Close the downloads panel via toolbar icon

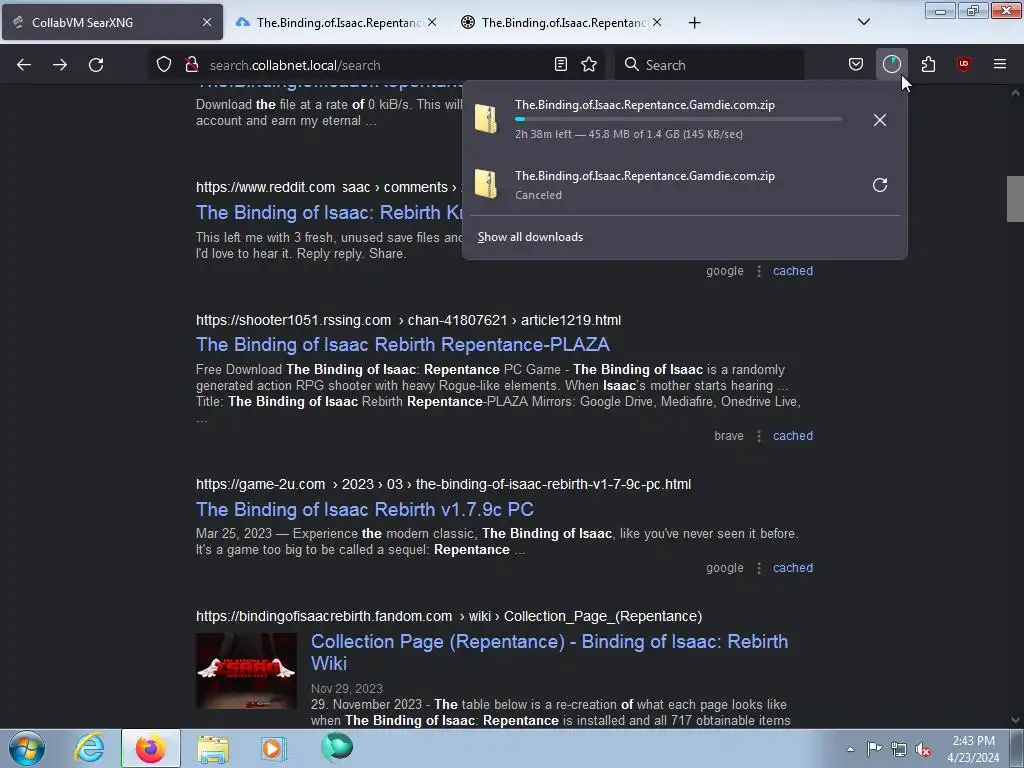891,65
